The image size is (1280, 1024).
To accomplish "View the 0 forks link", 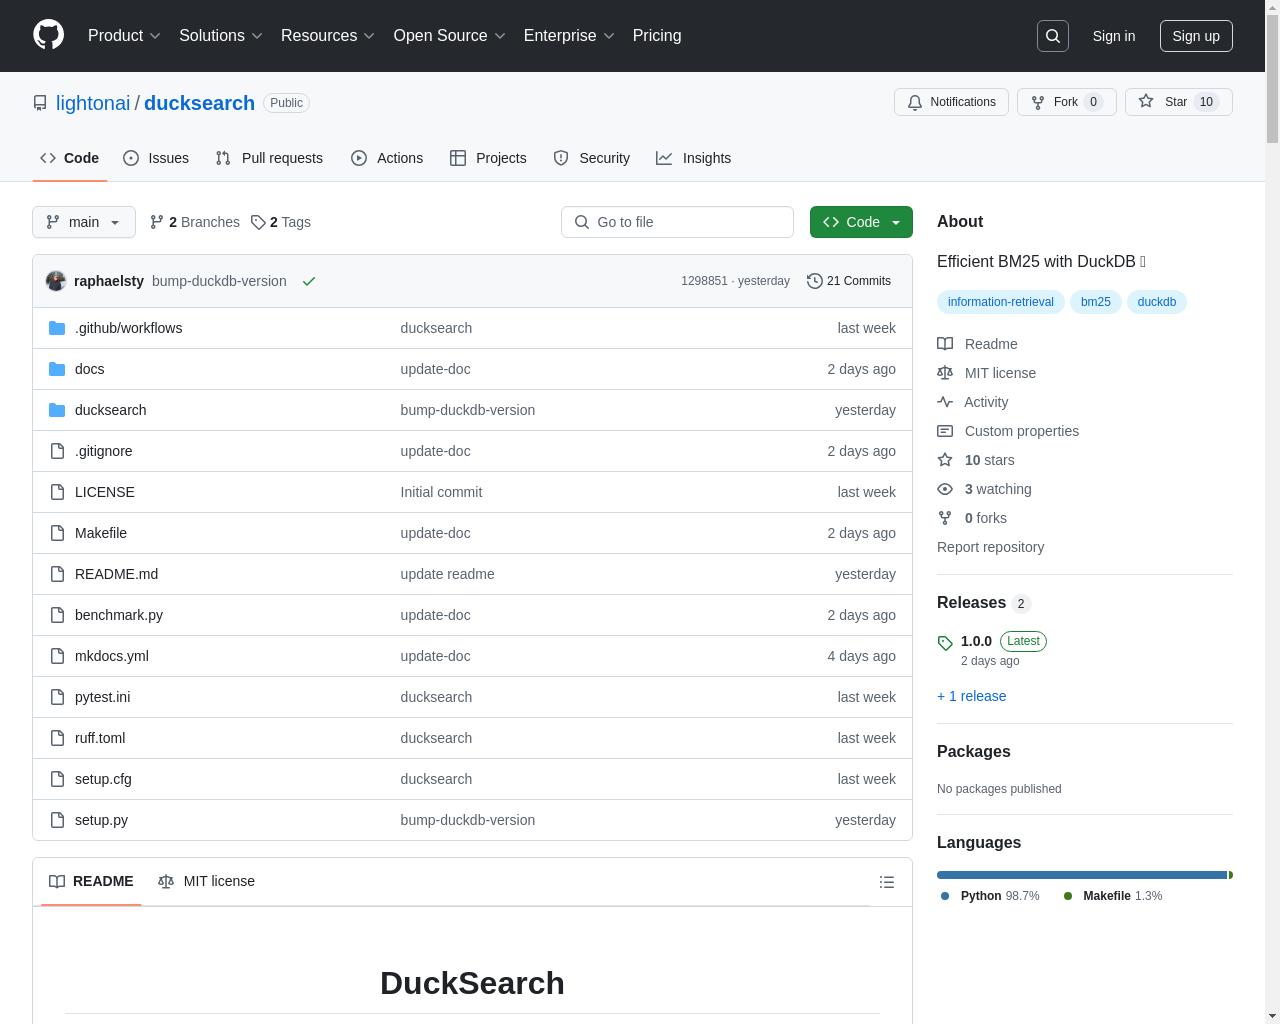I will (x=972, y=518).
